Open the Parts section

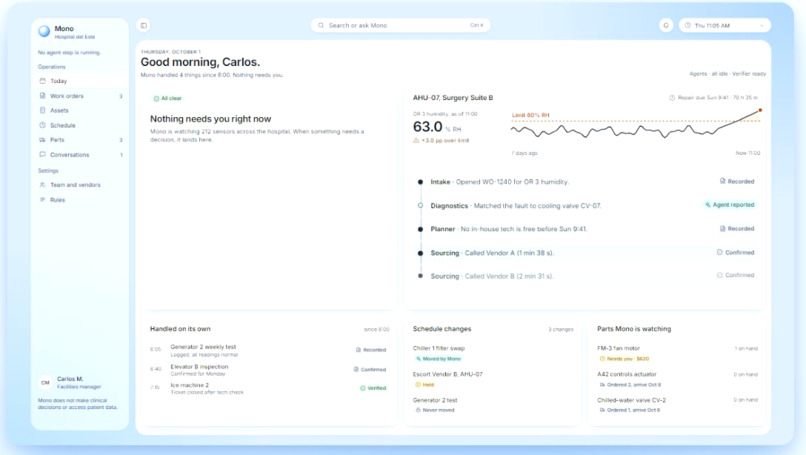coord(81,140)
